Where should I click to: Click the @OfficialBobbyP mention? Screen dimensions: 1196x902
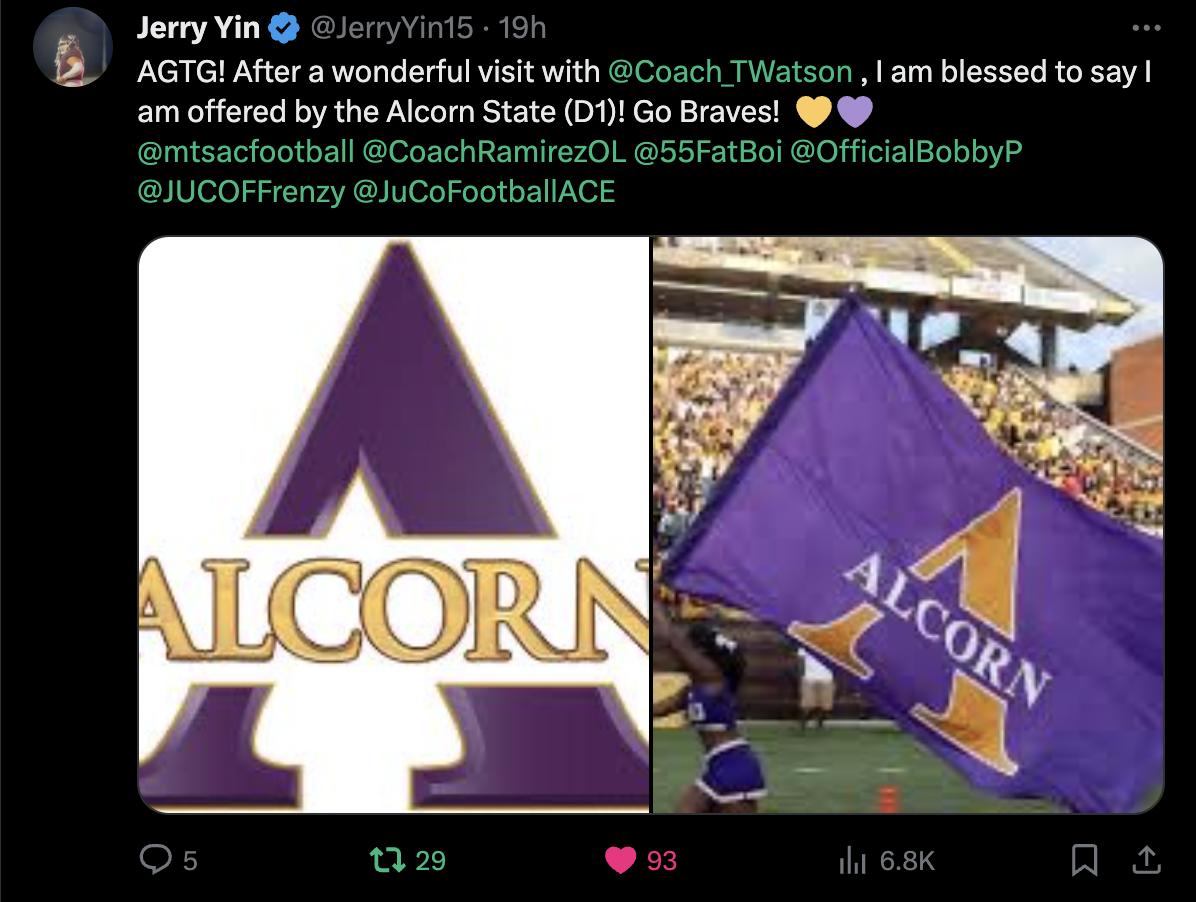pos(906,151)
